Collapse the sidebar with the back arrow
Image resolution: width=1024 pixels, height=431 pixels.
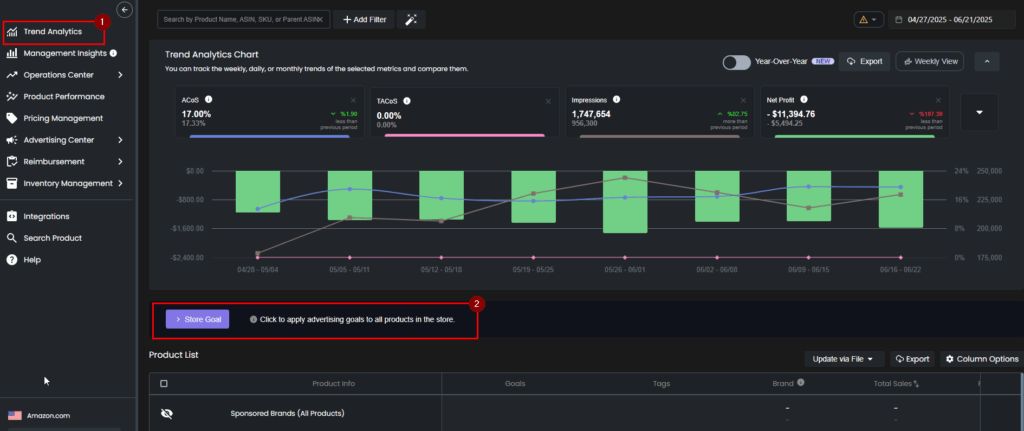pyautogui.click(x=124, y=9)
